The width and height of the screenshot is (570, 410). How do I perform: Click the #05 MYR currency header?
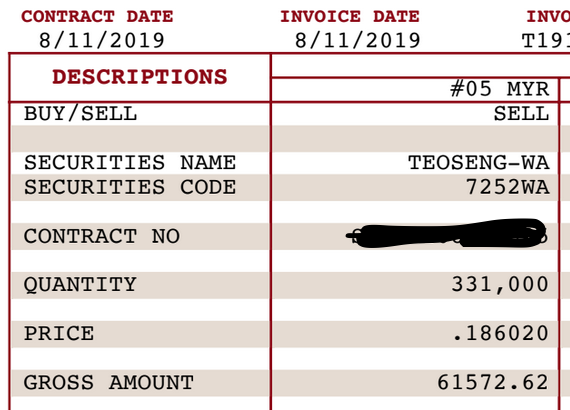pos(500,89)
